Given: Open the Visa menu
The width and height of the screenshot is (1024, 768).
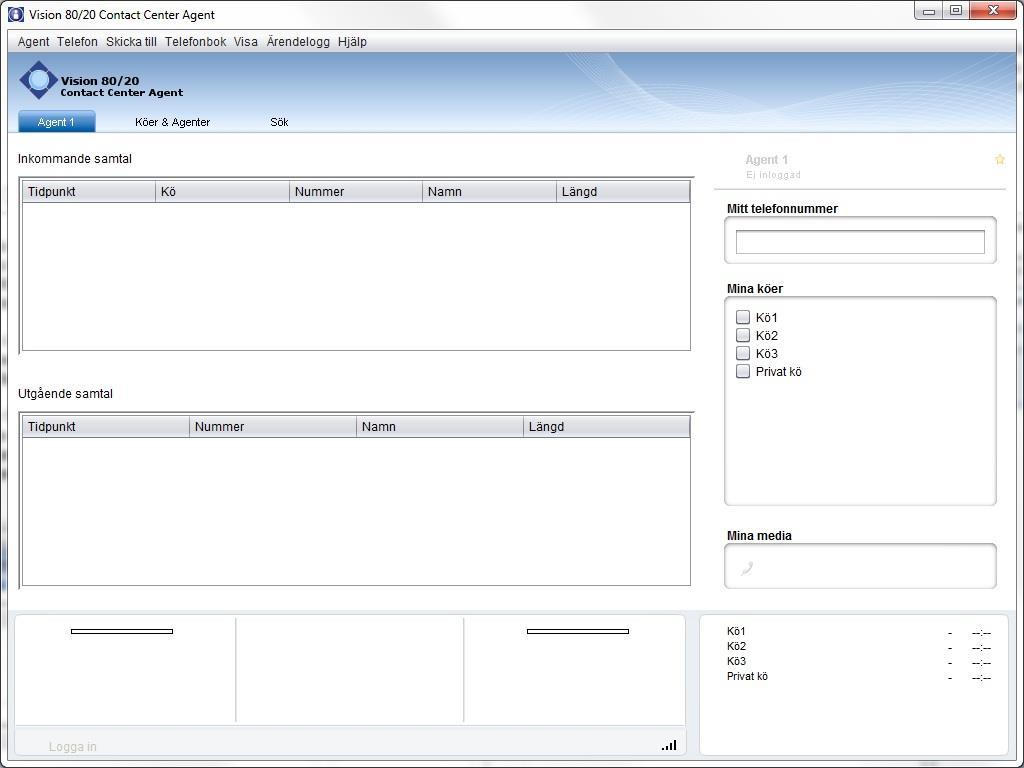Looking at the screenshot, I should click(246, 42).
